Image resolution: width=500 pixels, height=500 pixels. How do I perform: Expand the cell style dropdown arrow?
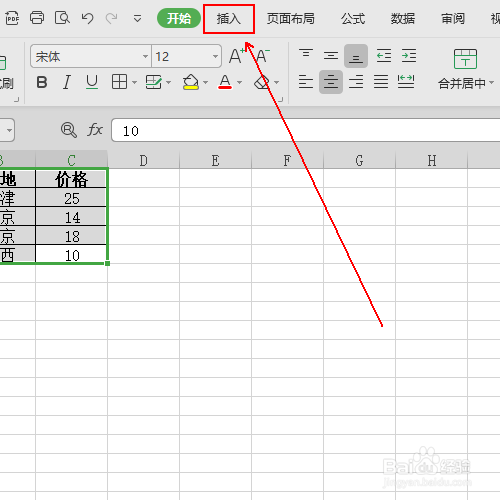tap(169, 82)
